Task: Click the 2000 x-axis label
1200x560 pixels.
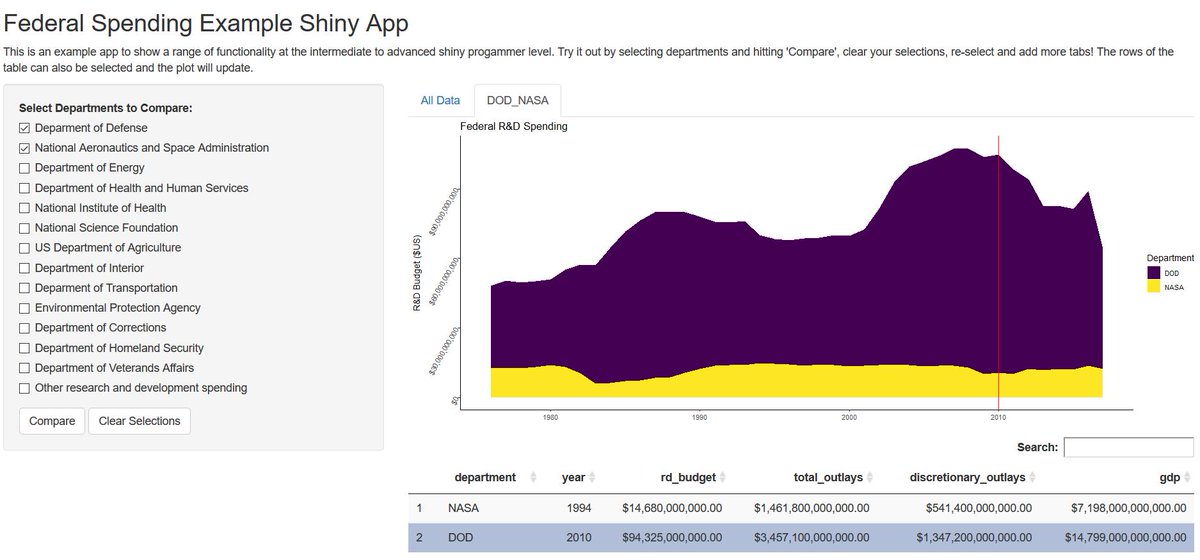Action: (849, 417)
